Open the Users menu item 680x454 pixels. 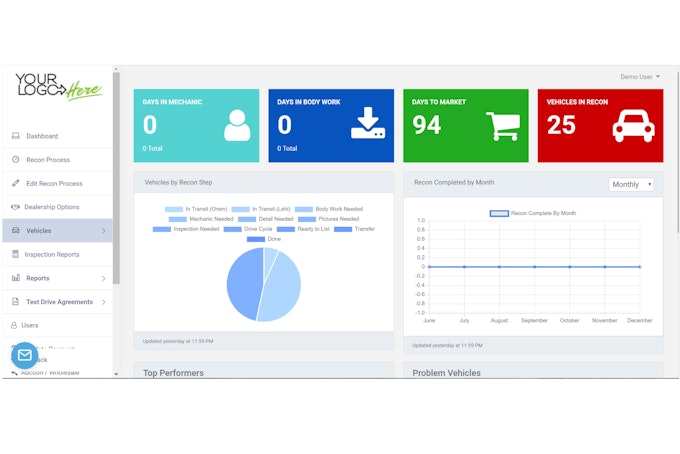pos(30,325)
